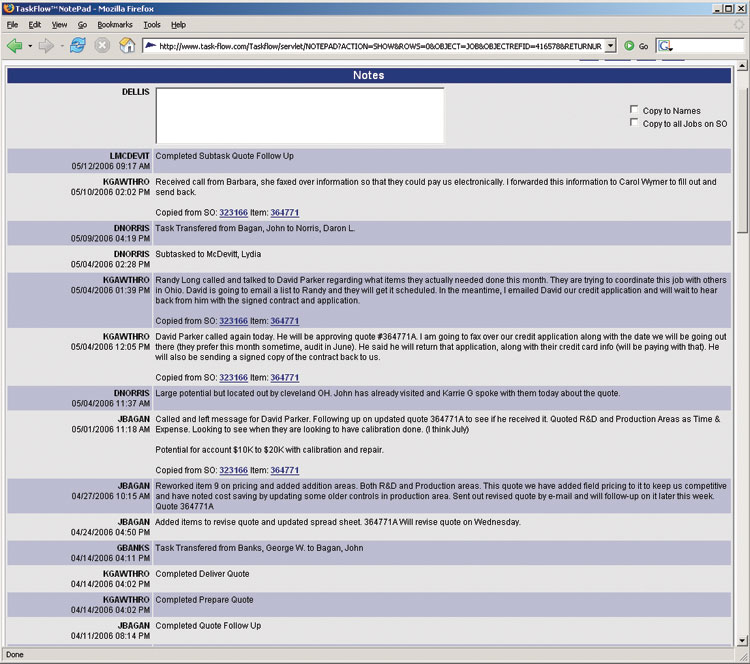Click the URL address field
The width and height of the screenshot is (750, 664).
[380, 46]
